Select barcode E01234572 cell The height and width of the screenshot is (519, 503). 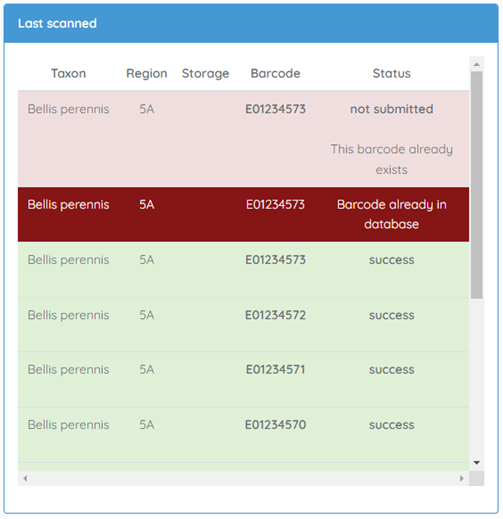275,315
